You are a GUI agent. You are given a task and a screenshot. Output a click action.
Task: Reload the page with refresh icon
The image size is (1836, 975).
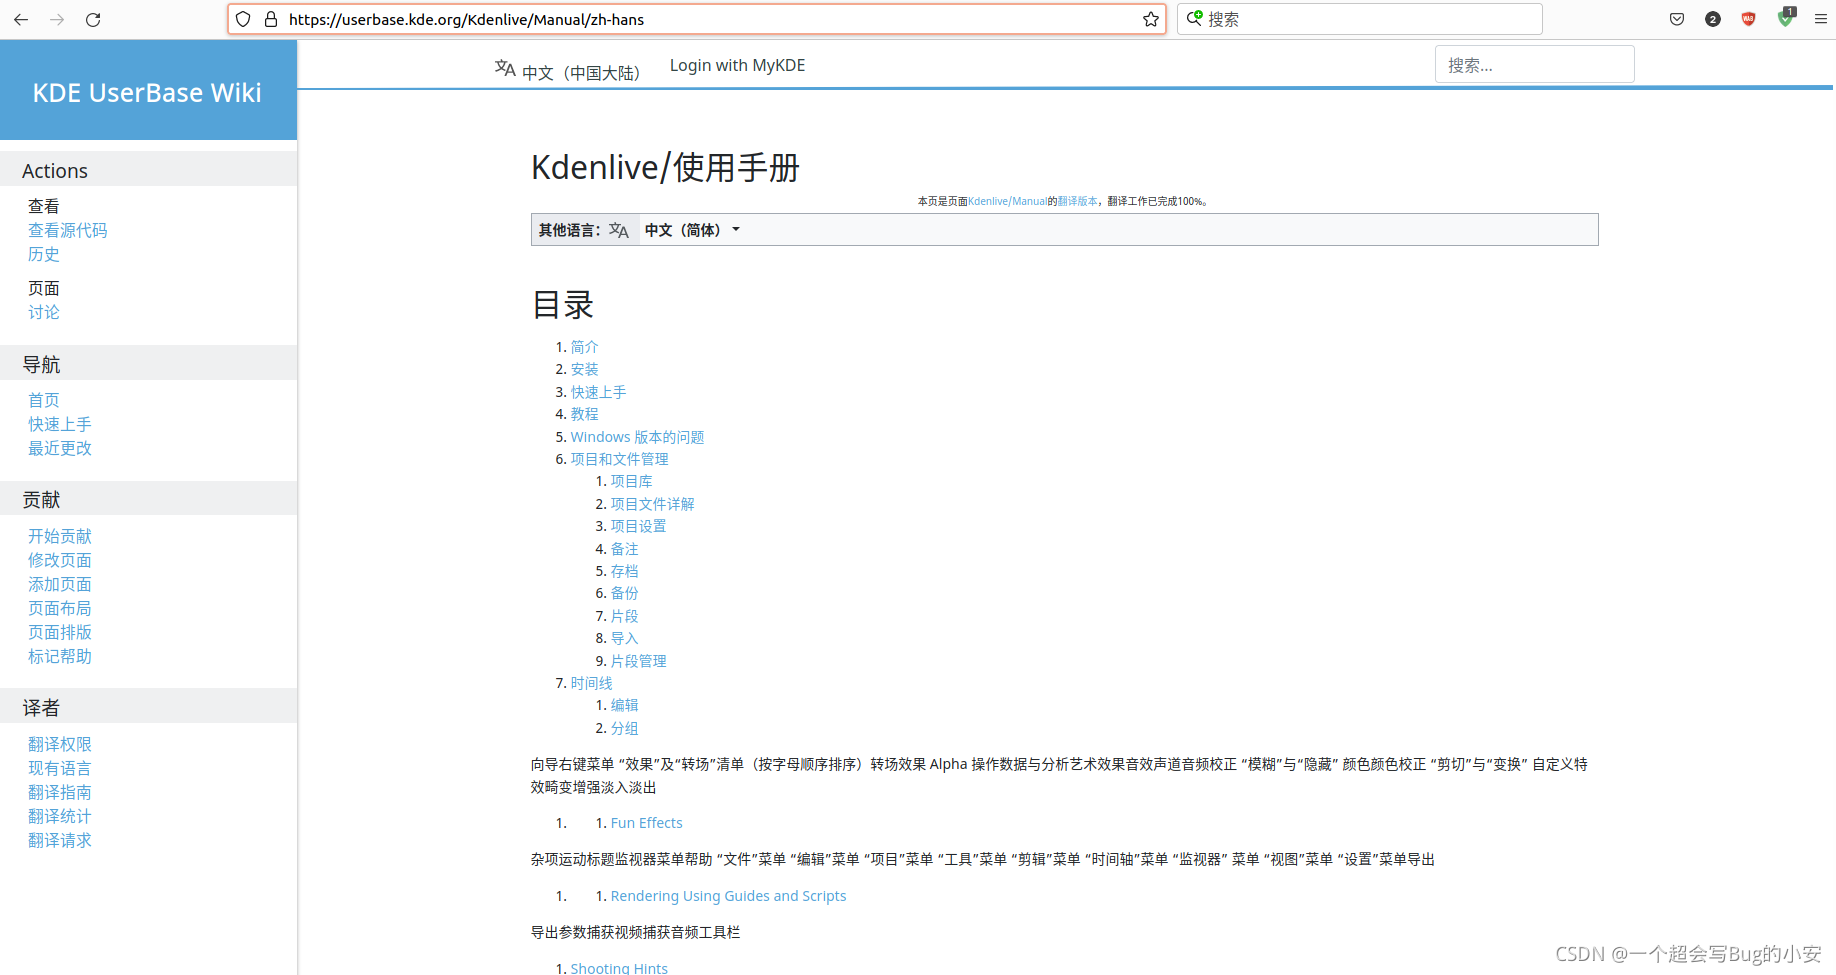[x=93, y=19]
